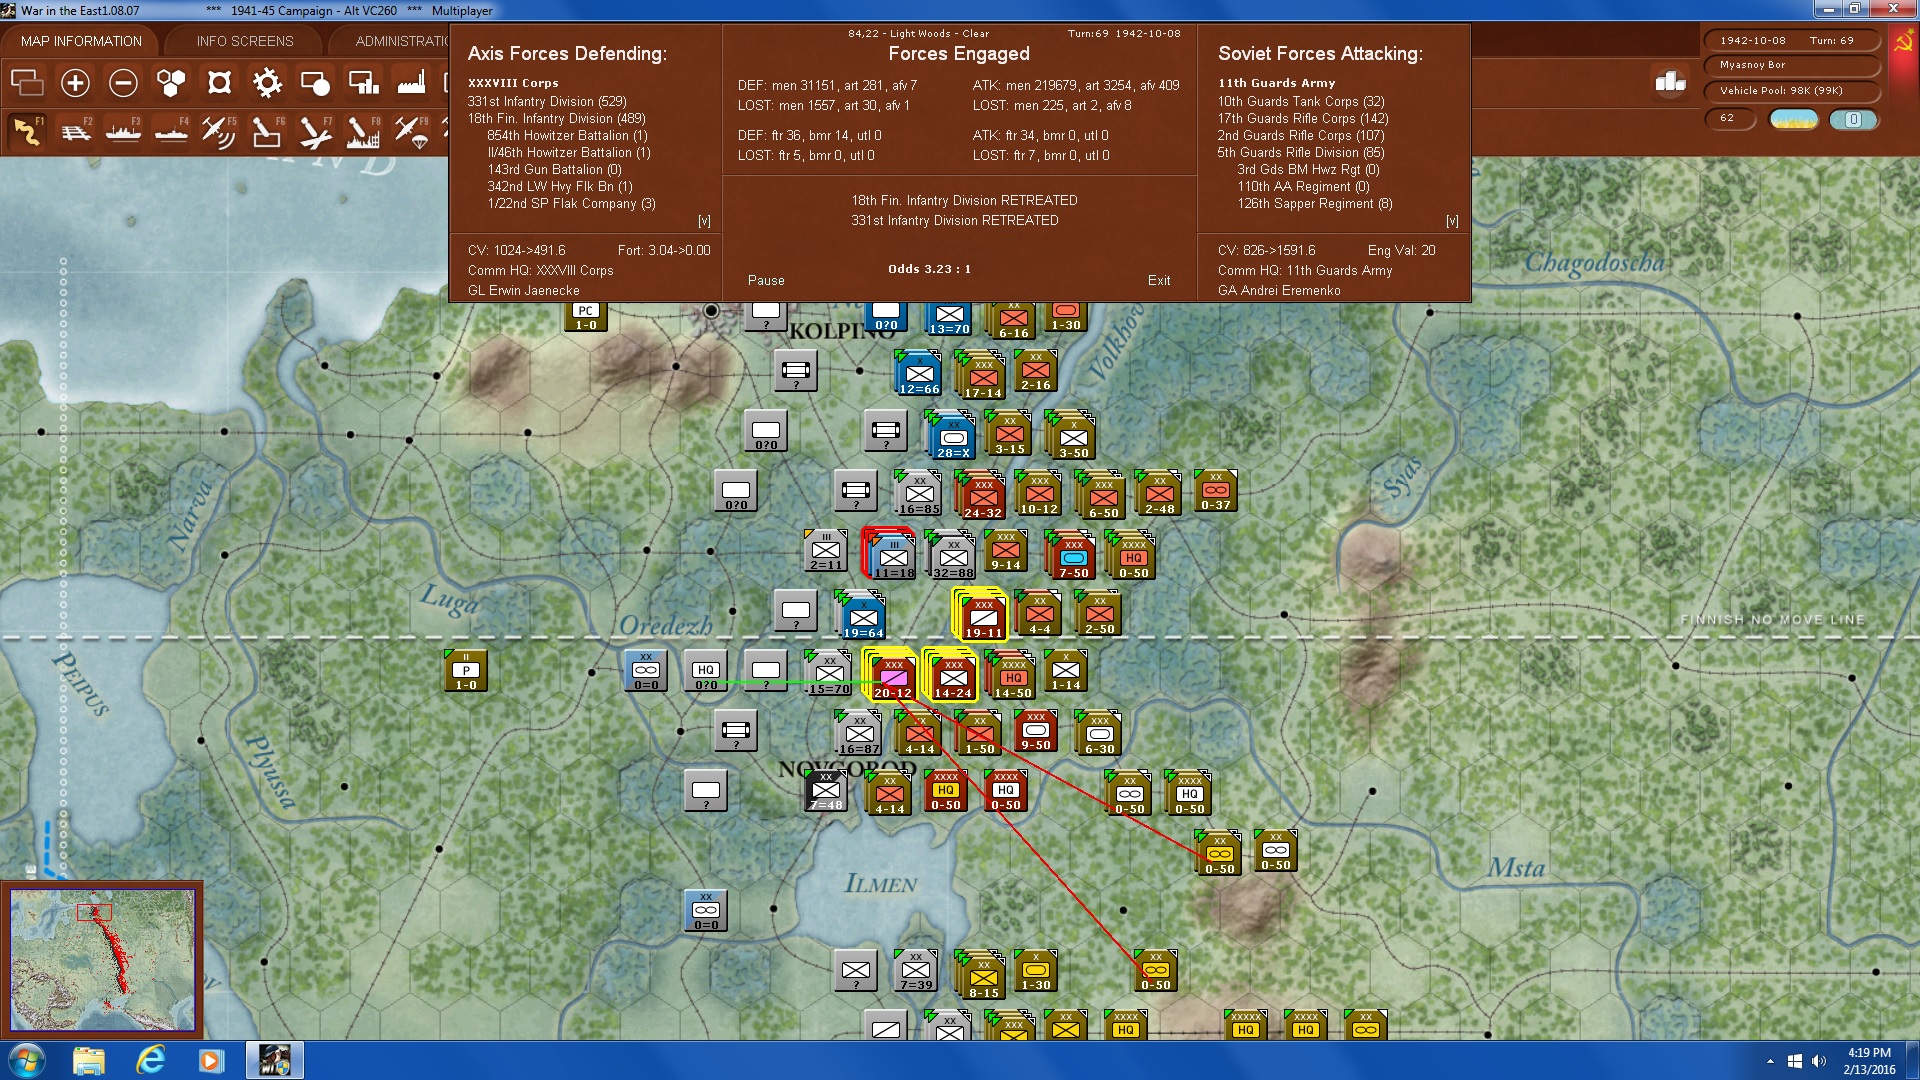Select the 0-37 Soviet airbase counter

tap(1216, 491)
